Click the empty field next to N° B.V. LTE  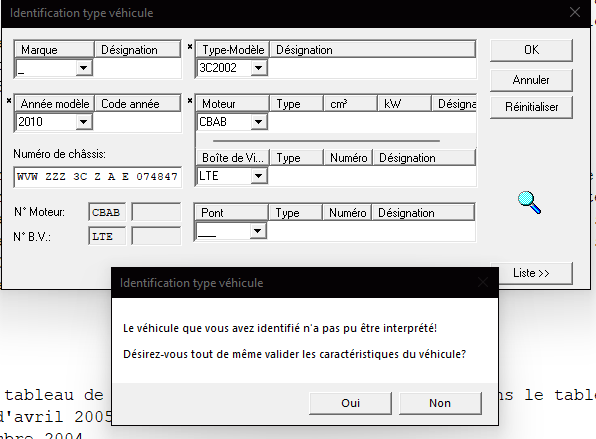(156, 236)
